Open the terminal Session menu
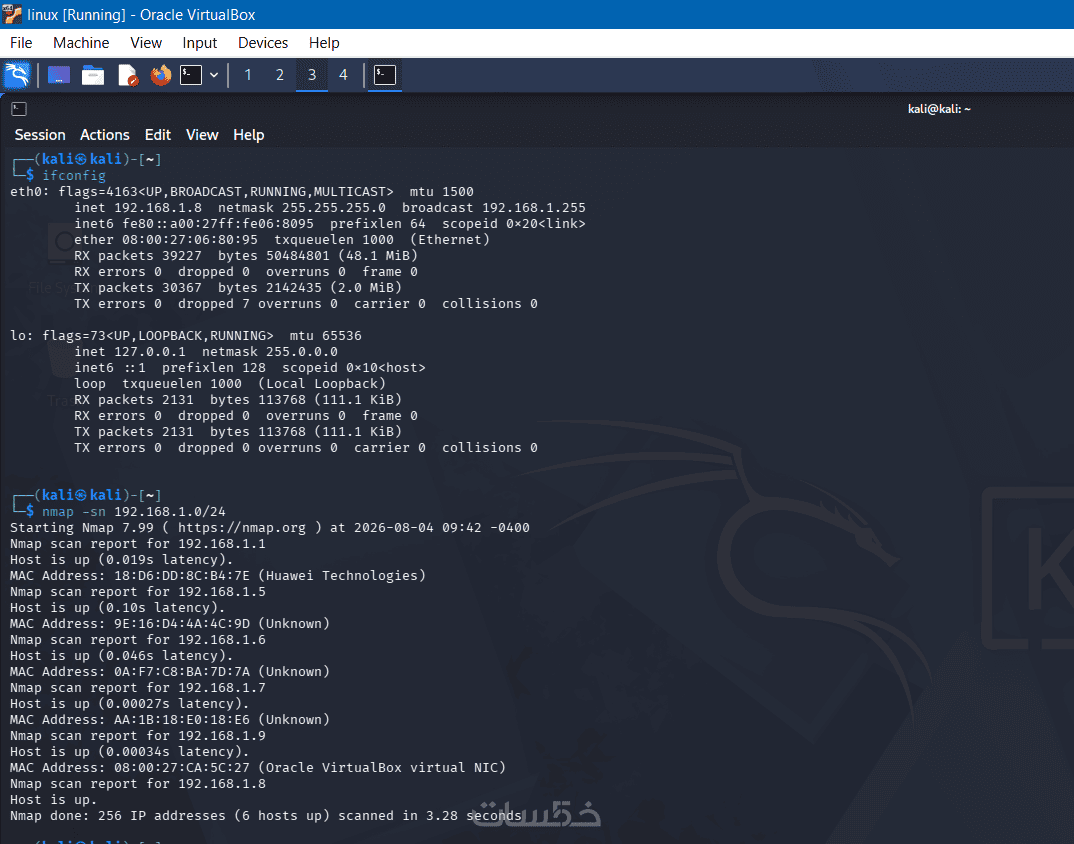1074x844 pixels. (40, 135)
